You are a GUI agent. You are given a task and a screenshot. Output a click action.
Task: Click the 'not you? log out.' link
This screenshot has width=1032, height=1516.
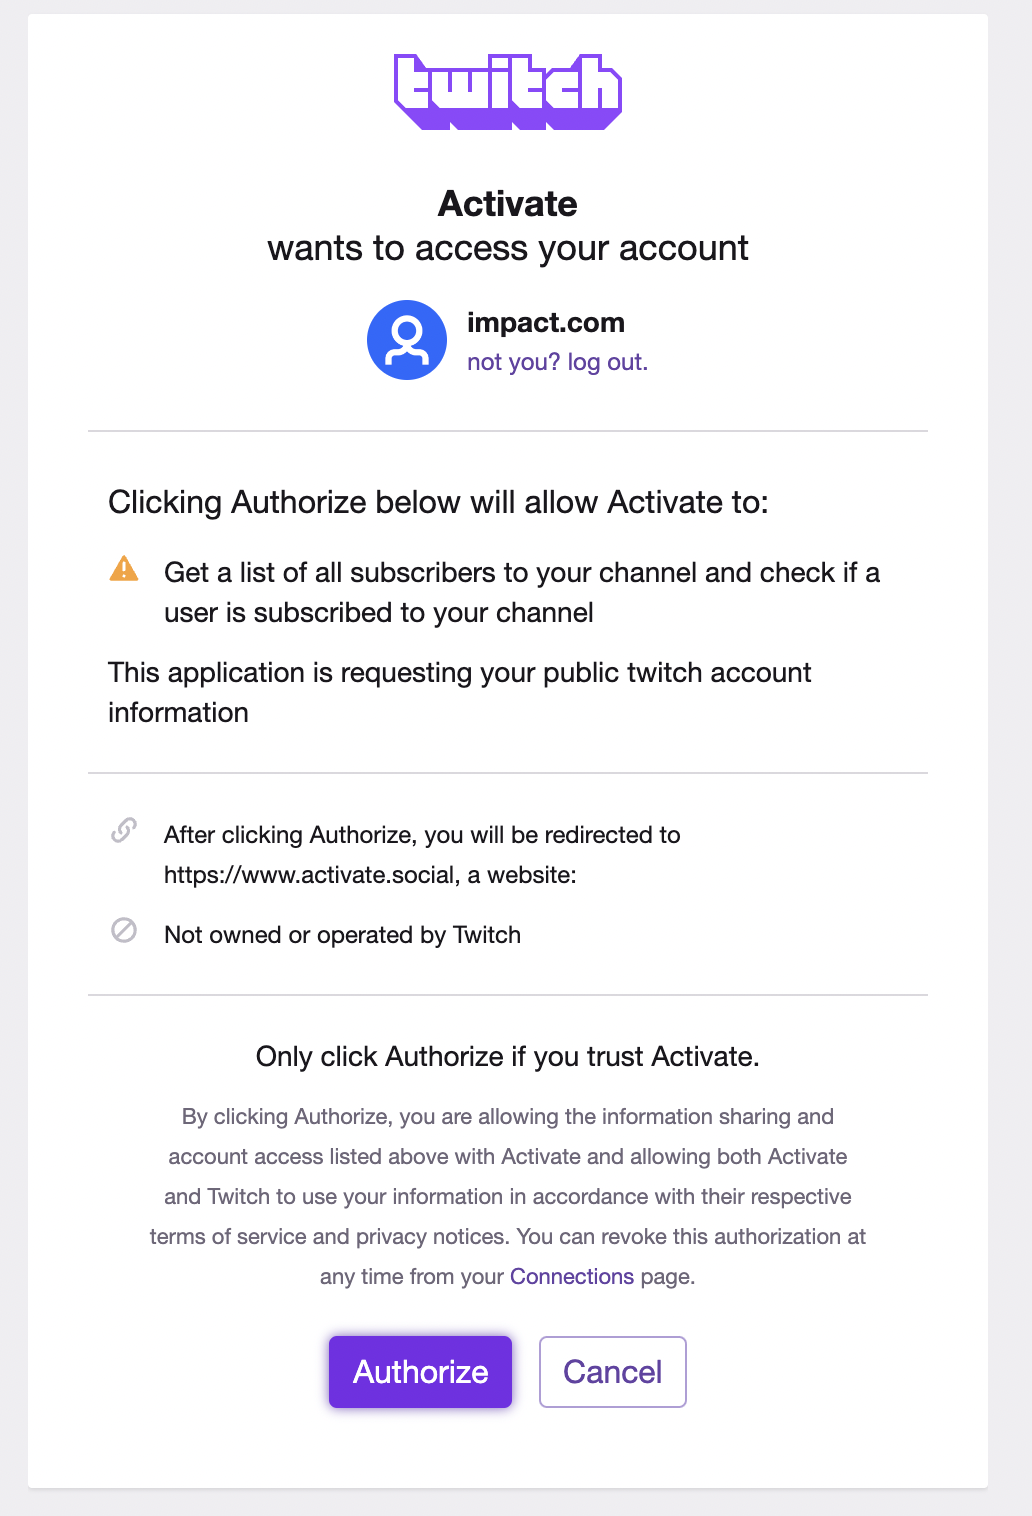(x=557, y=362)
